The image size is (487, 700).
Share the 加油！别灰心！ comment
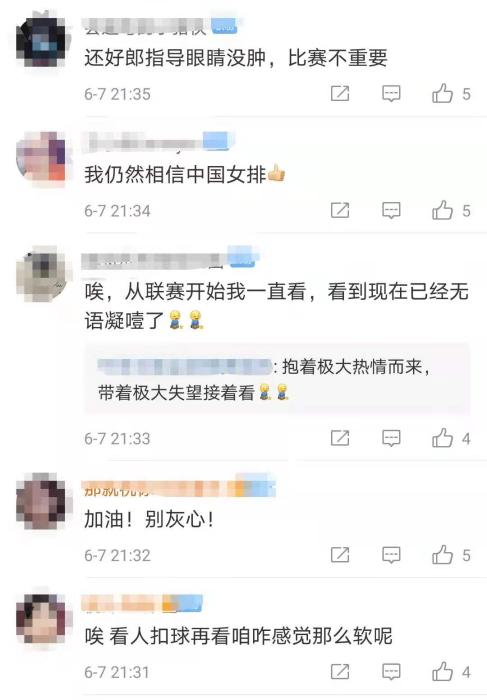340,555
